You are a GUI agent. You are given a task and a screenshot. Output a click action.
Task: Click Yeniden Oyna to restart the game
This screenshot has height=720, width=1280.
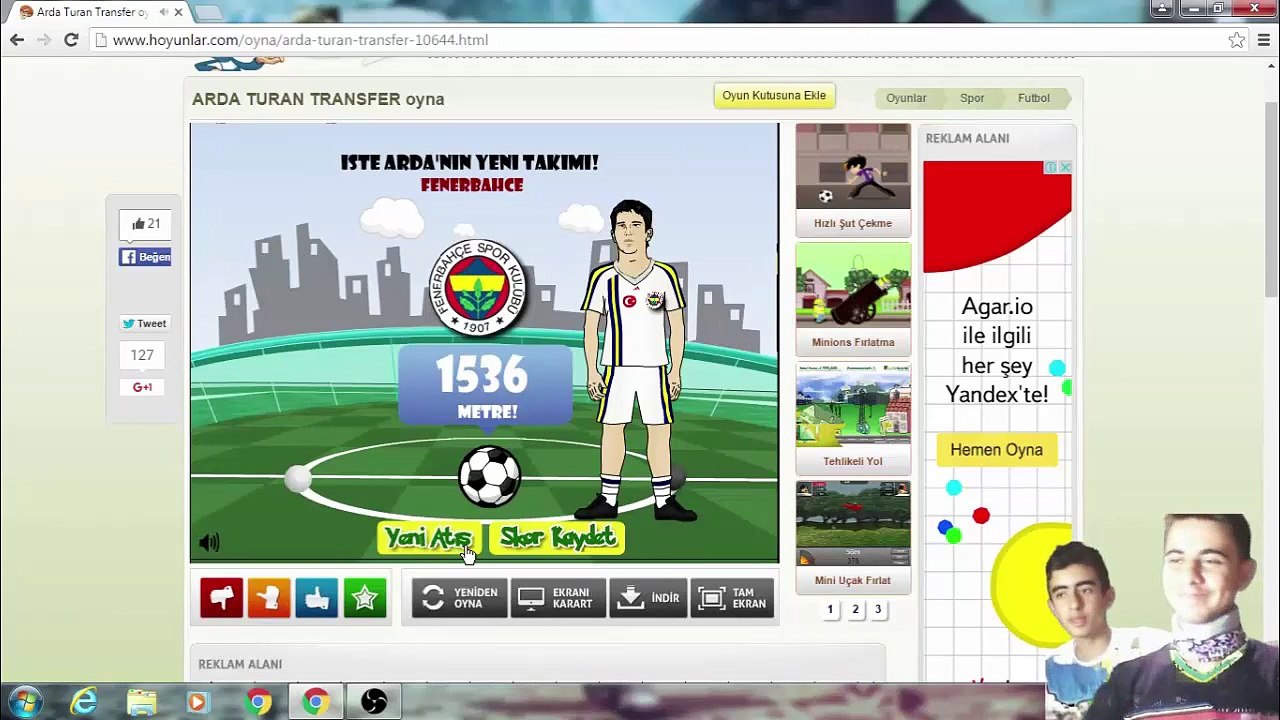coord(459,598)
